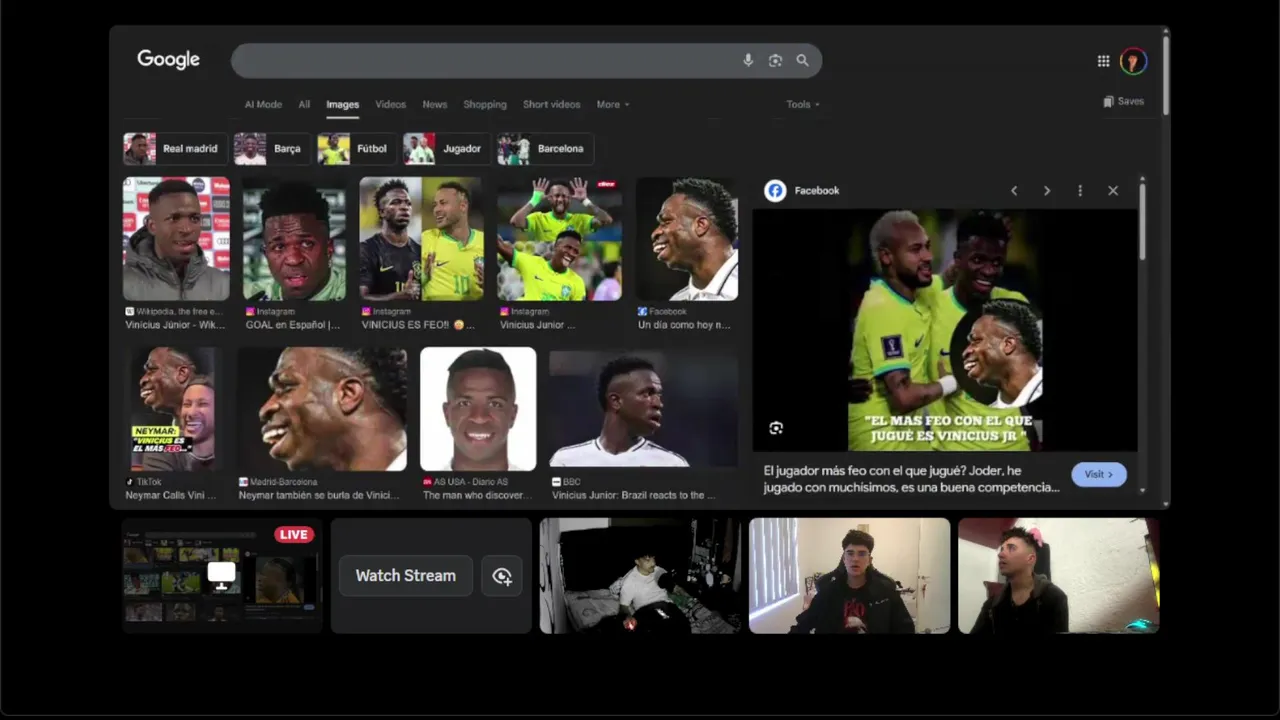Open the Neymar Calls Vini TikTok thumbnail
This screenshot has width=1280, height=720.
coord(173,409)
